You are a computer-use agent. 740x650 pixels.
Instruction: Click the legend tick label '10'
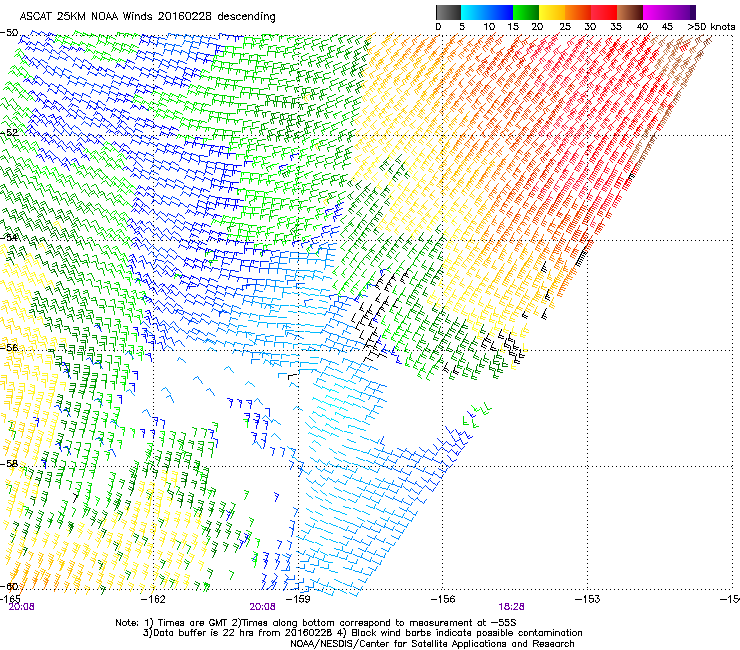(x=489, y=27)
